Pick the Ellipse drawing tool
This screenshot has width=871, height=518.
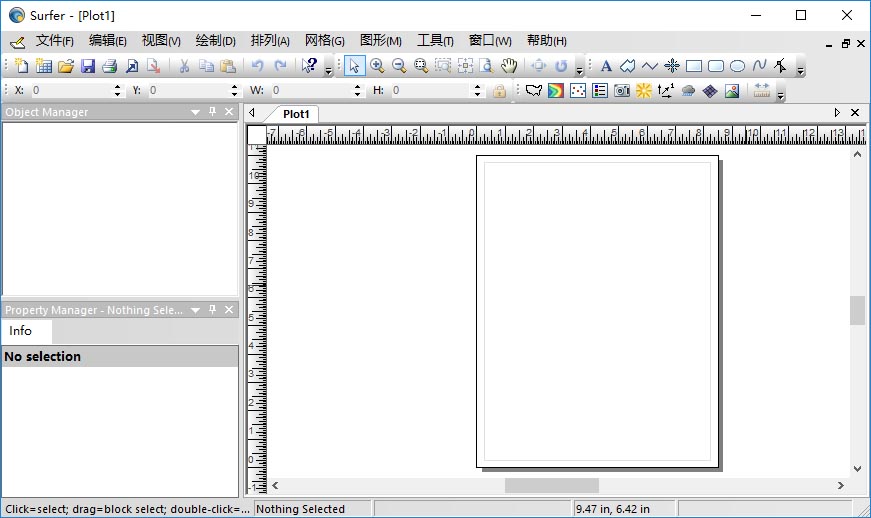737,66
